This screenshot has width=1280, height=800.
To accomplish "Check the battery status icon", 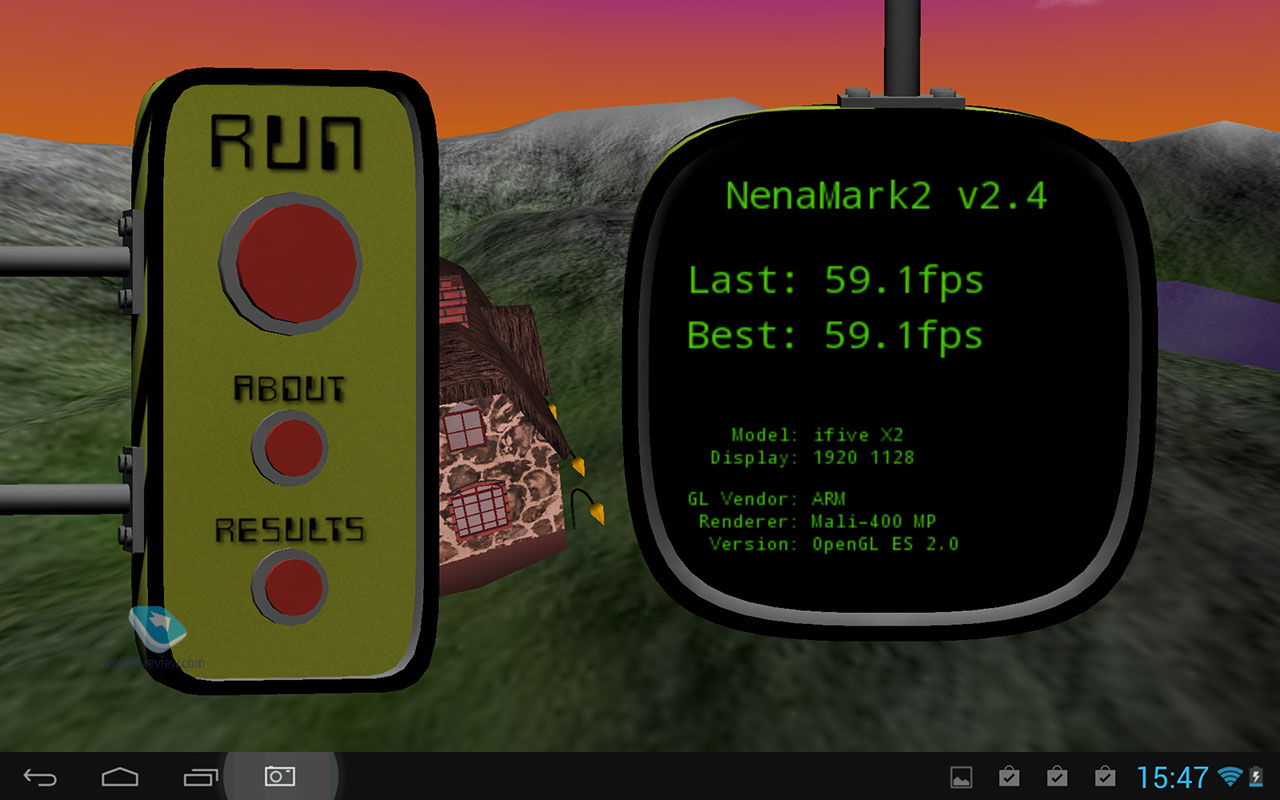I will (x=1256, y=777).
